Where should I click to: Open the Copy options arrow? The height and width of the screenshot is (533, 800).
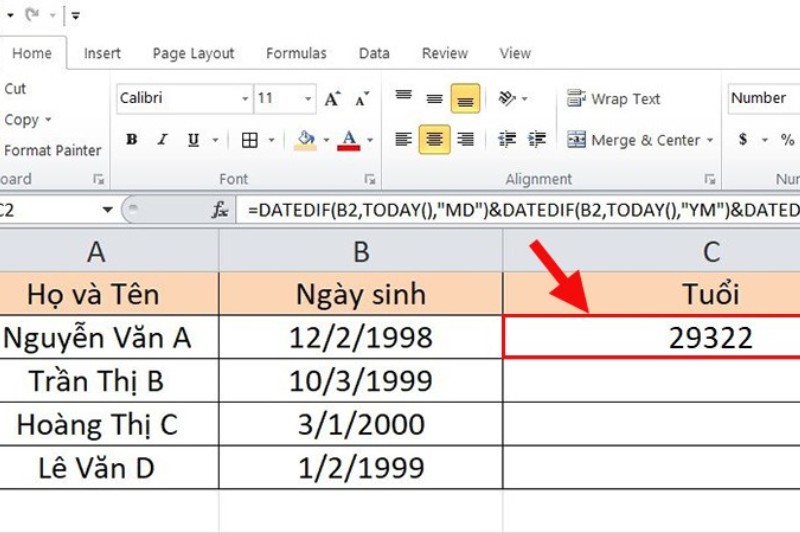tap(48, 120)
